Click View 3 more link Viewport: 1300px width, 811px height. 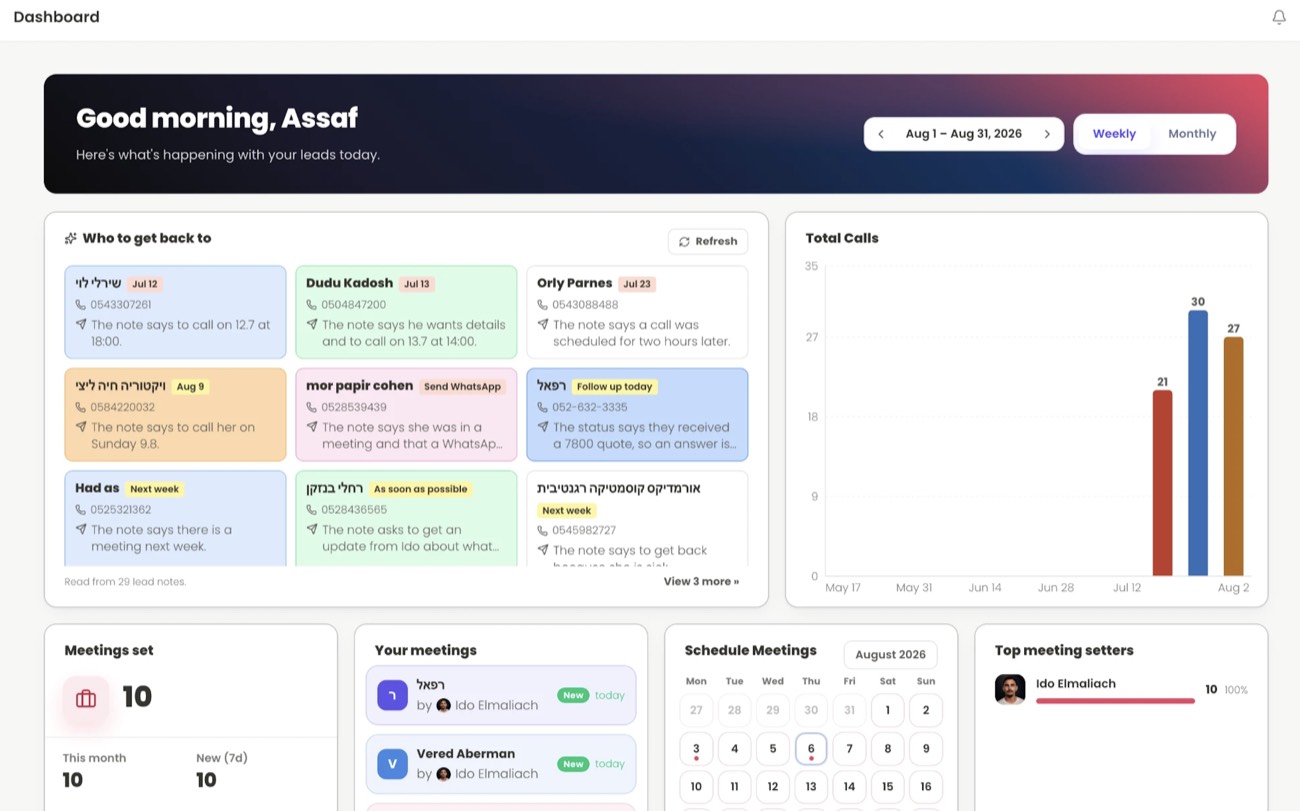pyautogui.click(x=701, y=581)
